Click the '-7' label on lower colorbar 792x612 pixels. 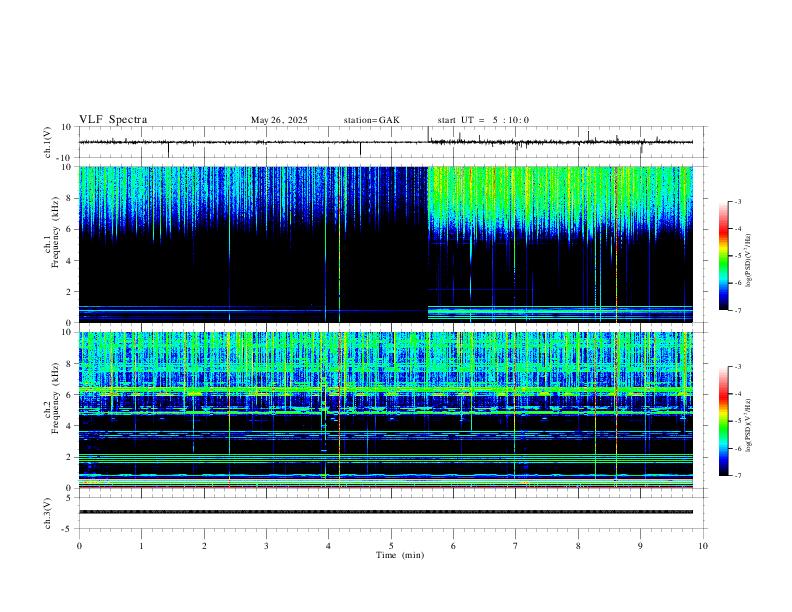(x=737, y=476)
